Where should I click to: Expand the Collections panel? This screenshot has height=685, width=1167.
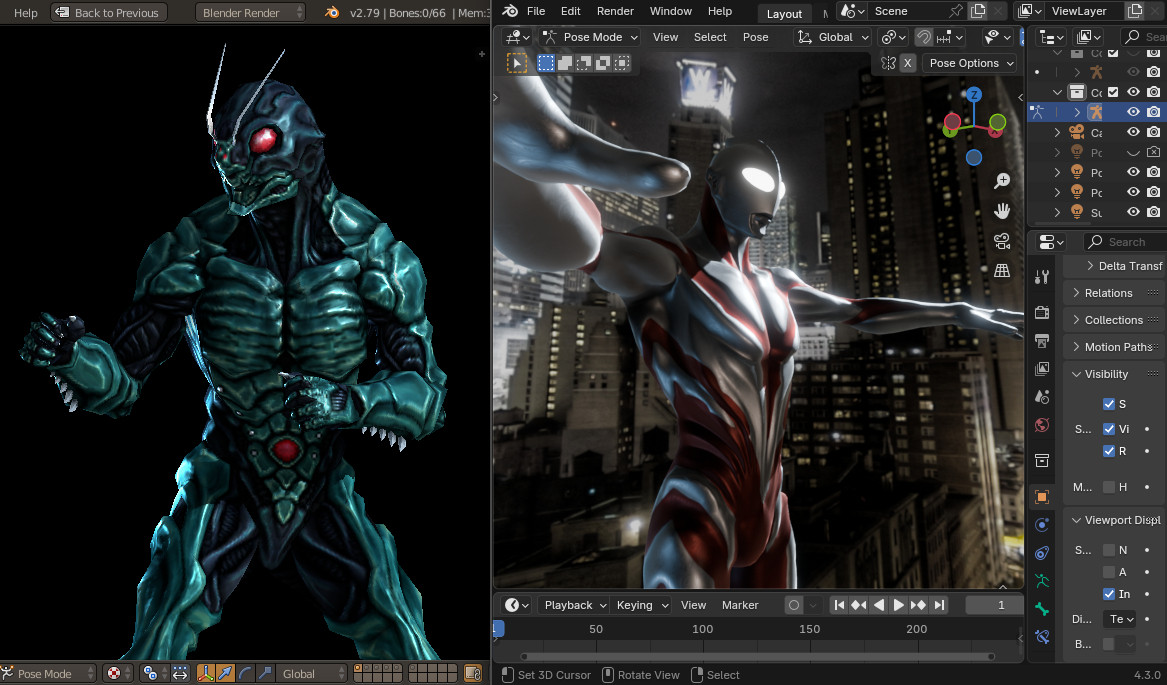pos(1114,319)
